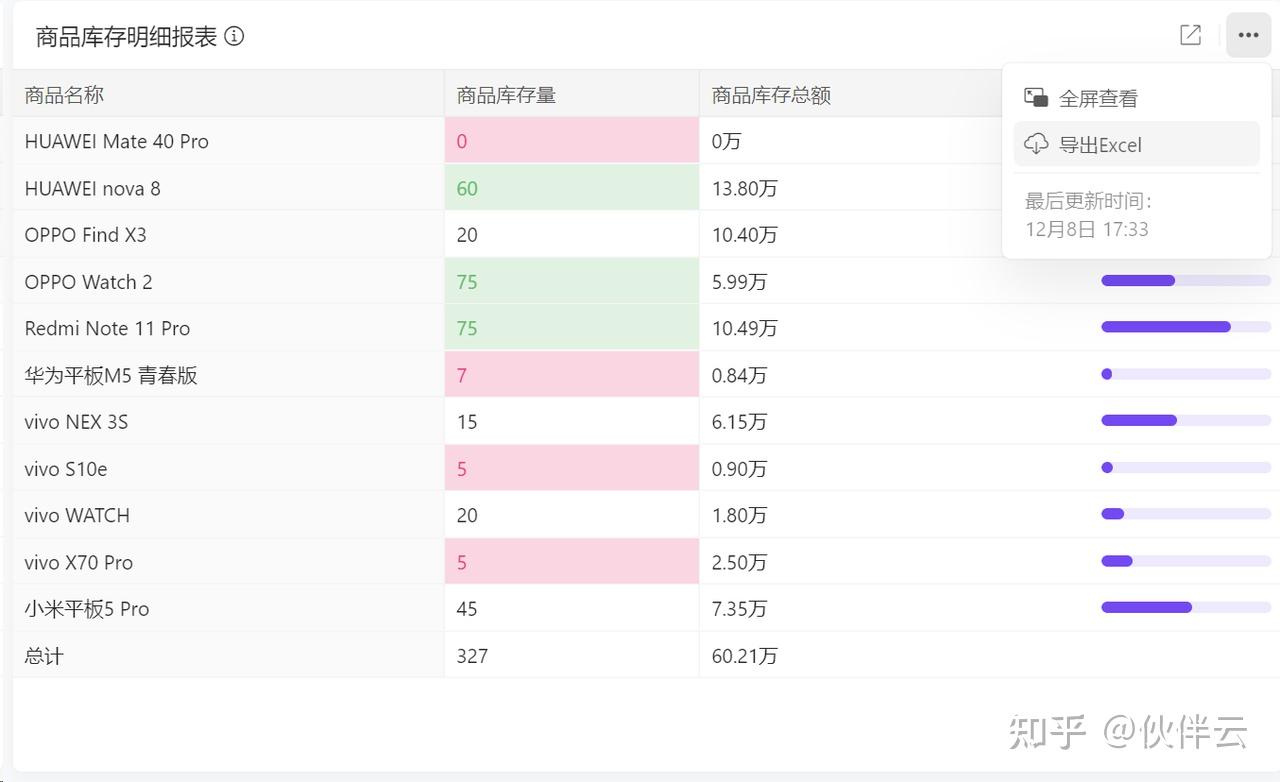Screen dimensions: 1280x782
Task: Click the 总计 total row label
Action: (44, 656)
